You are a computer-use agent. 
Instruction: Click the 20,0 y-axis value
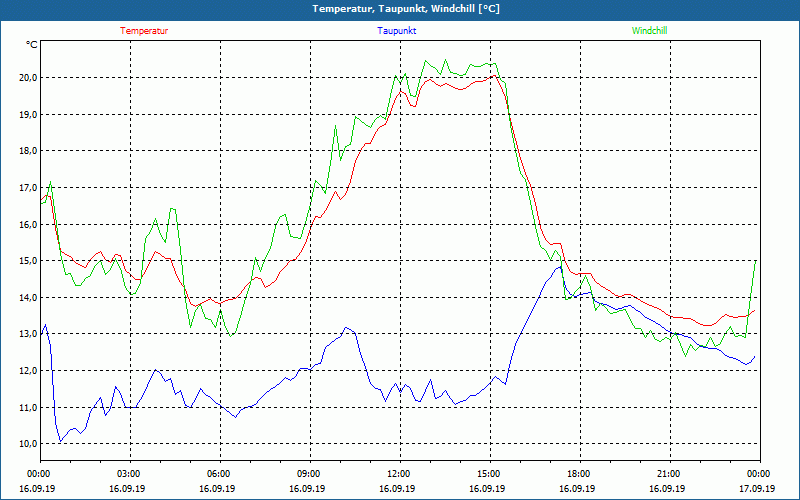(x=29, y=78)
